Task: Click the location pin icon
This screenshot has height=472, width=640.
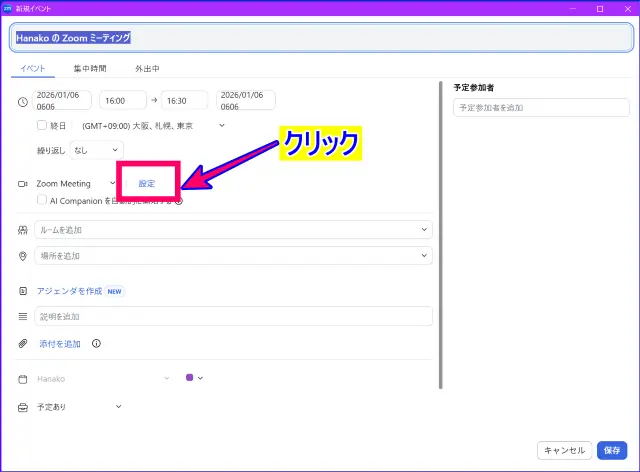Action: pyautogui.click(x=23, y=256)
